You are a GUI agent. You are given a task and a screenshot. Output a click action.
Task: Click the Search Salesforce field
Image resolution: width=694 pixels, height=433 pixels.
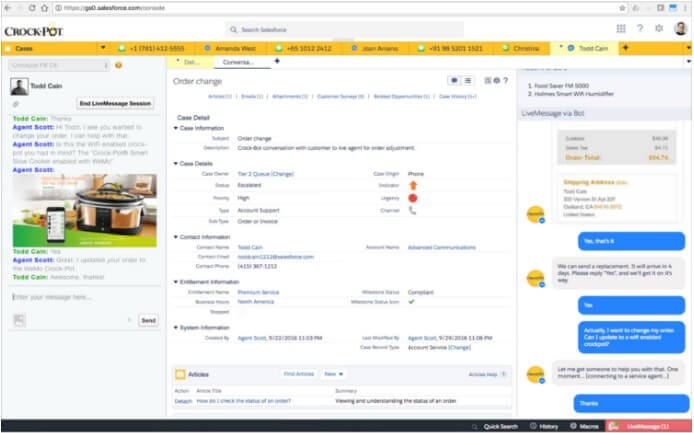(345, 30)
